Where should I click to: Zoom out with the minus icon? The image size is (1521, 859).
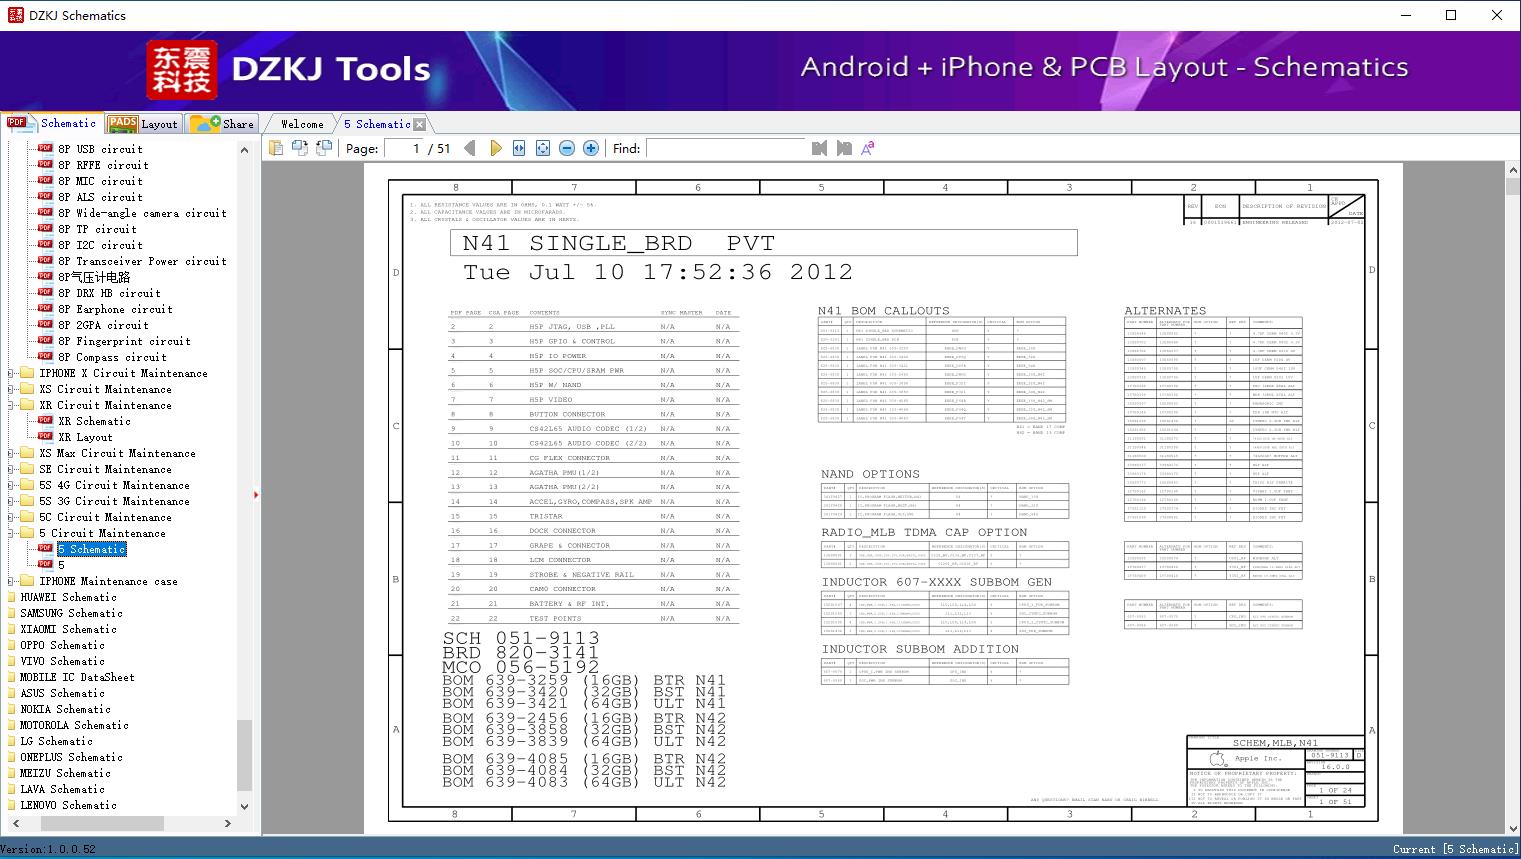coord(567,148)
